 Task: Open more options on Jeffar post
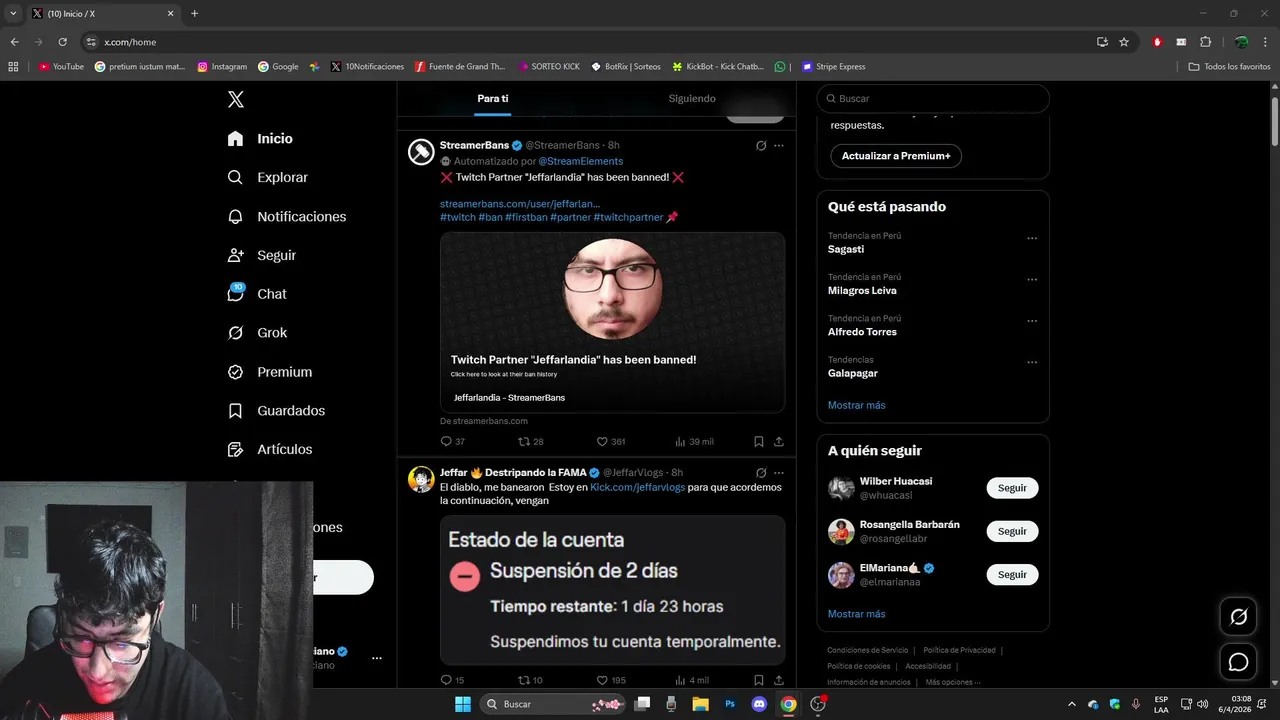click(x=779, y=472)
